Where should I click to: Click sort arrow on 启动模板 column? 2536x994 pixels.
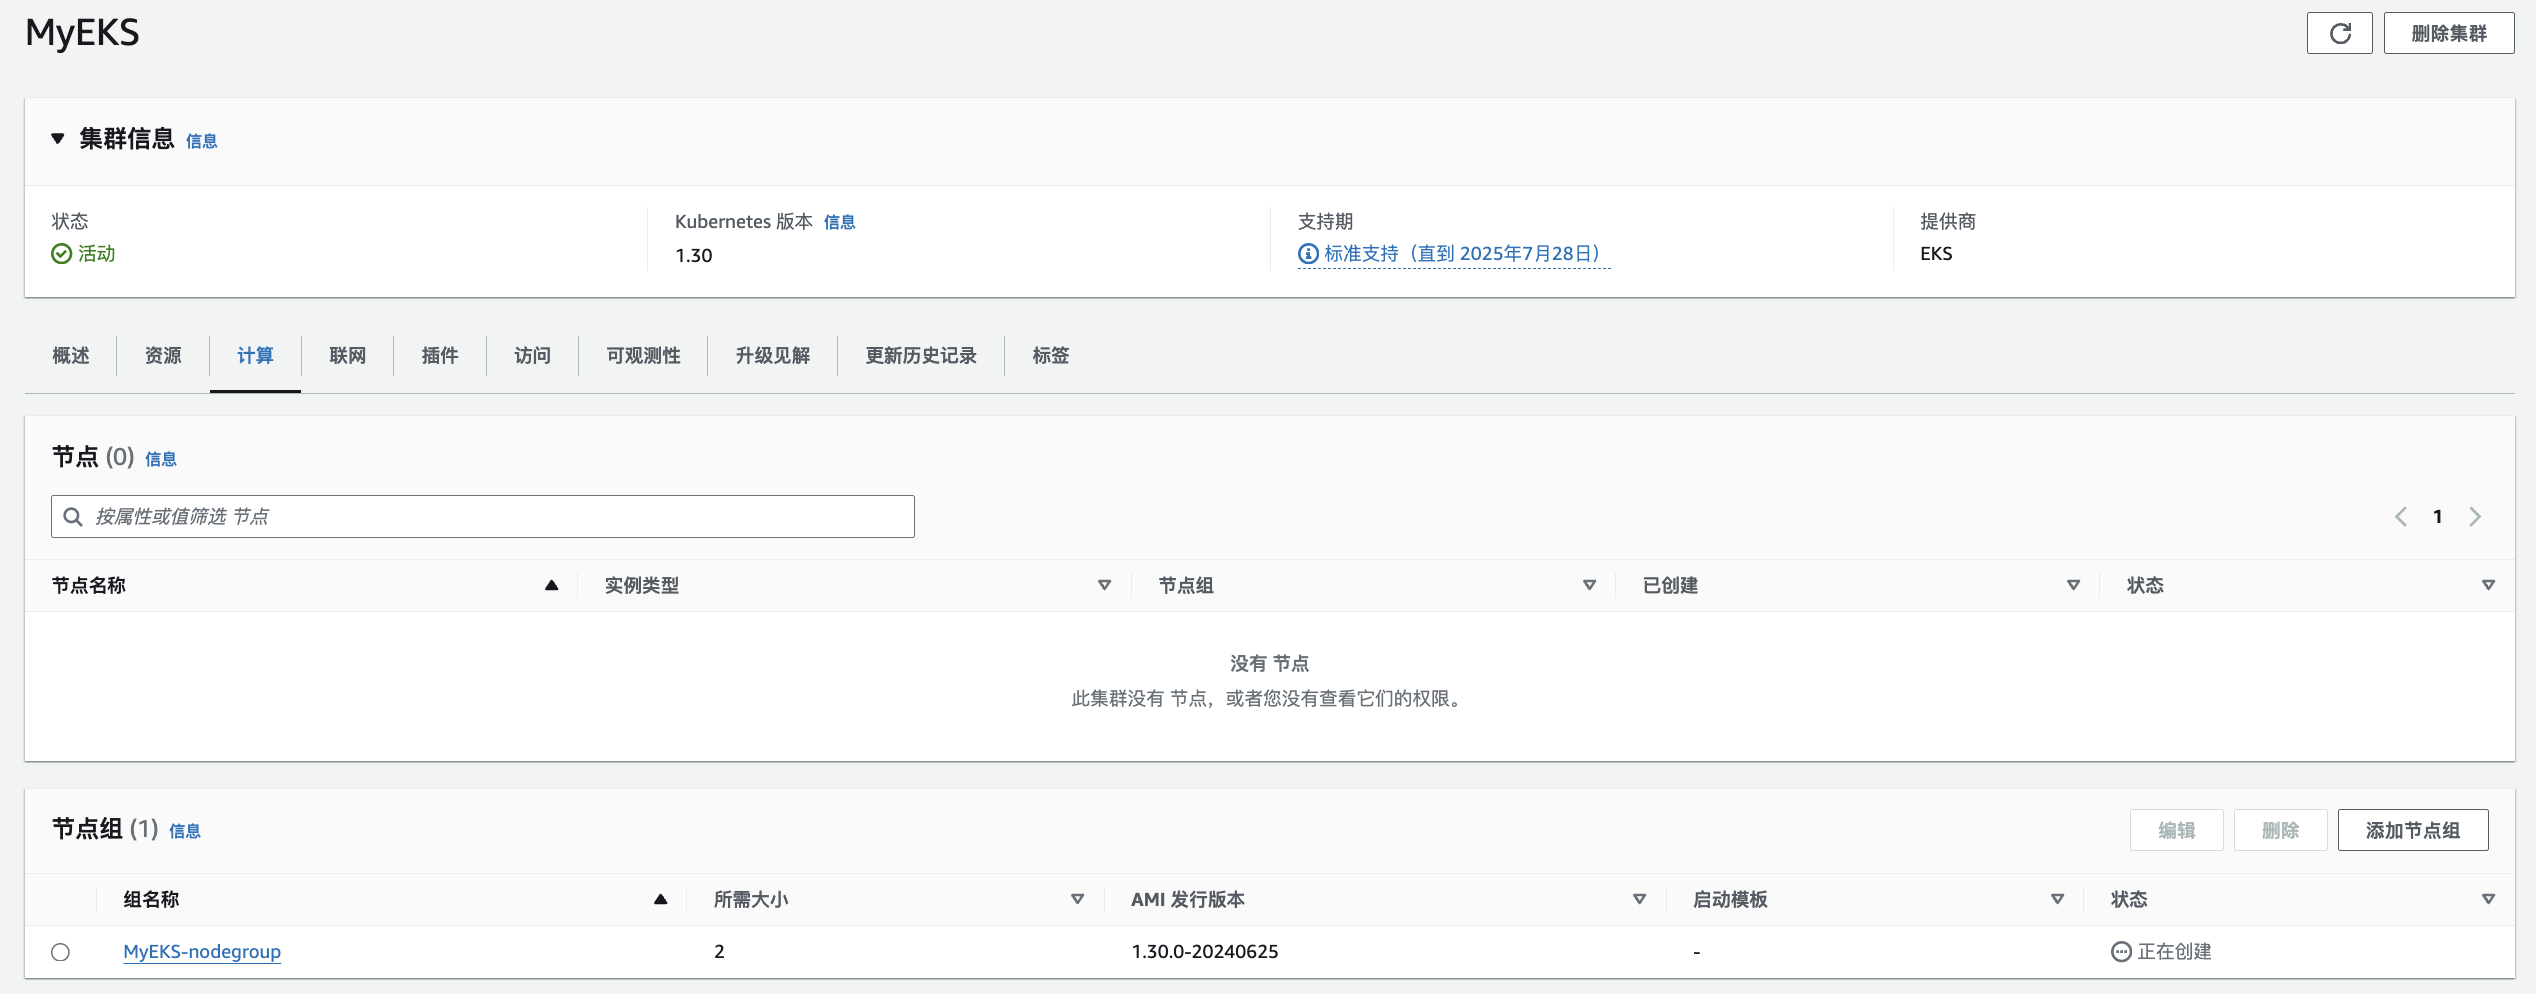(2057, 900)
